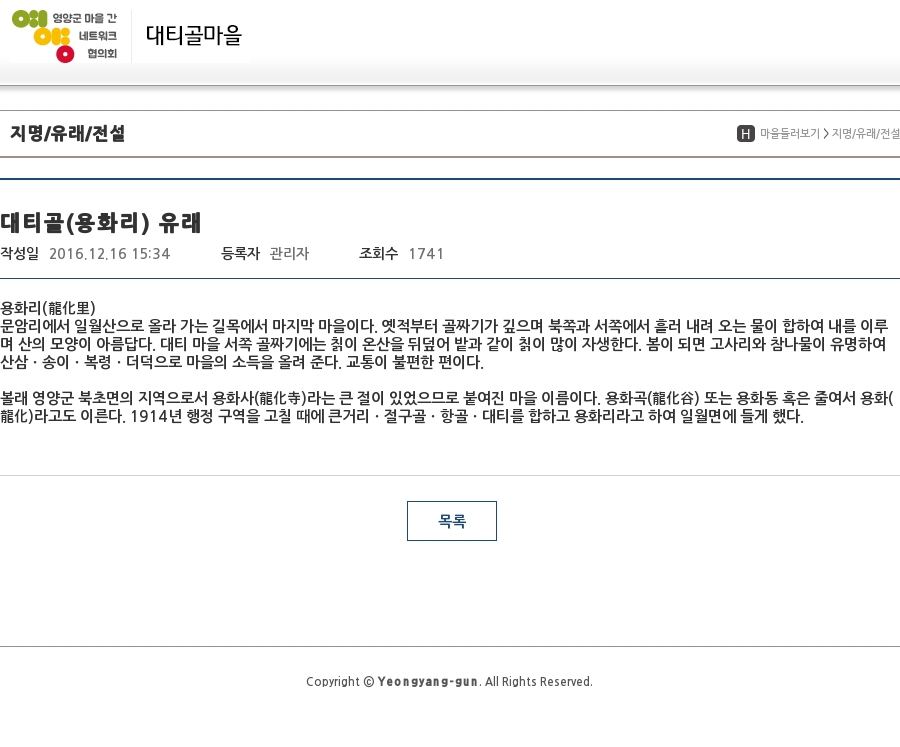Image resolution: width=900 pixels, height=747 pixels.
Task: Click the breadcrumb chevron arrow separator
Action: pyautogui.click(x=826, y=134)
